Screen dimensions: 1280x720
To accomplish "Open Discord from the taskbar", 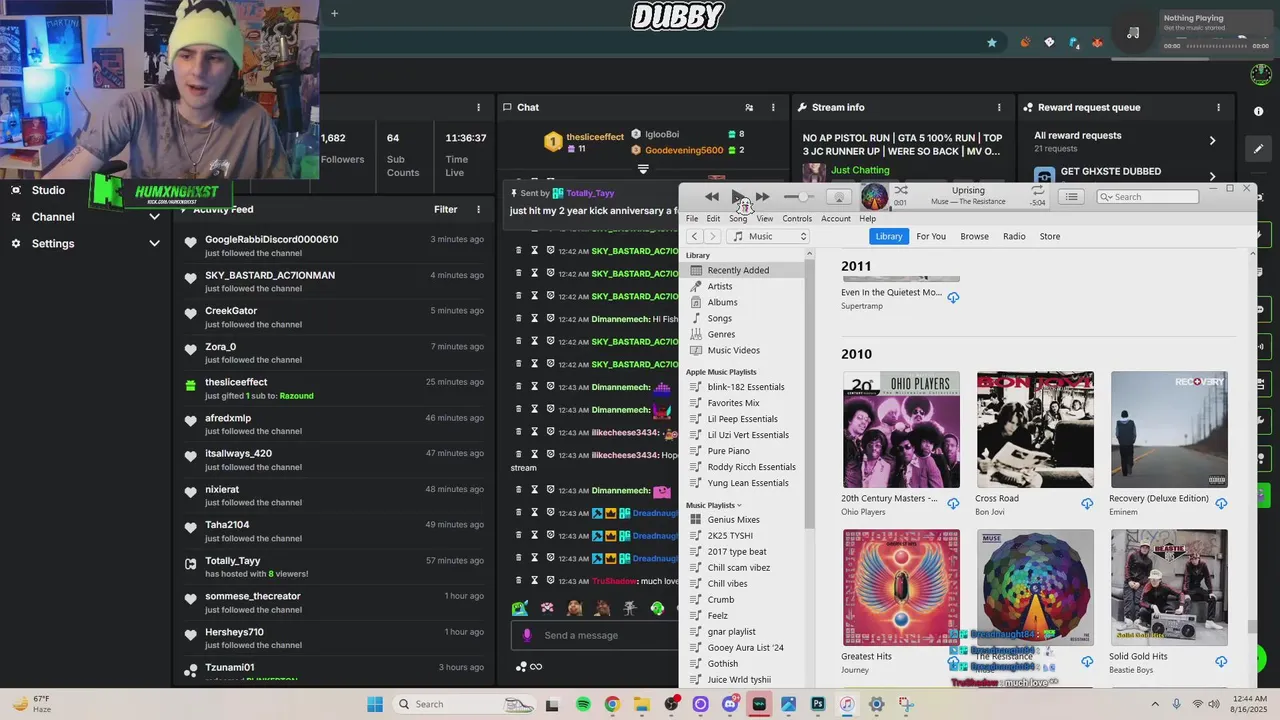I will click(x=730, y=704).
